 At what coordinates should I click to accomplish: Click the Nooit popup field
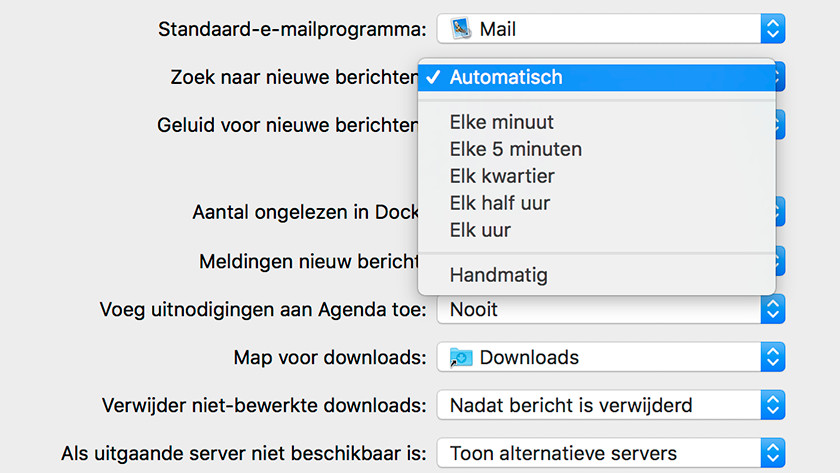tap(611, 309)
